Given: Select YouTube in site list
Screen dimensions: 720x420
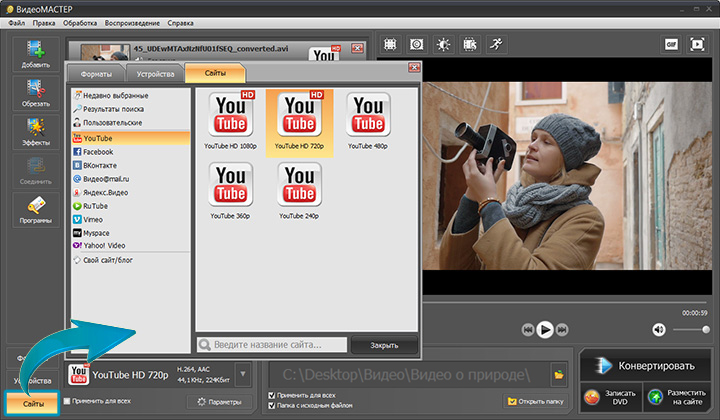Looking at the screenshot, I should [131, 138].
